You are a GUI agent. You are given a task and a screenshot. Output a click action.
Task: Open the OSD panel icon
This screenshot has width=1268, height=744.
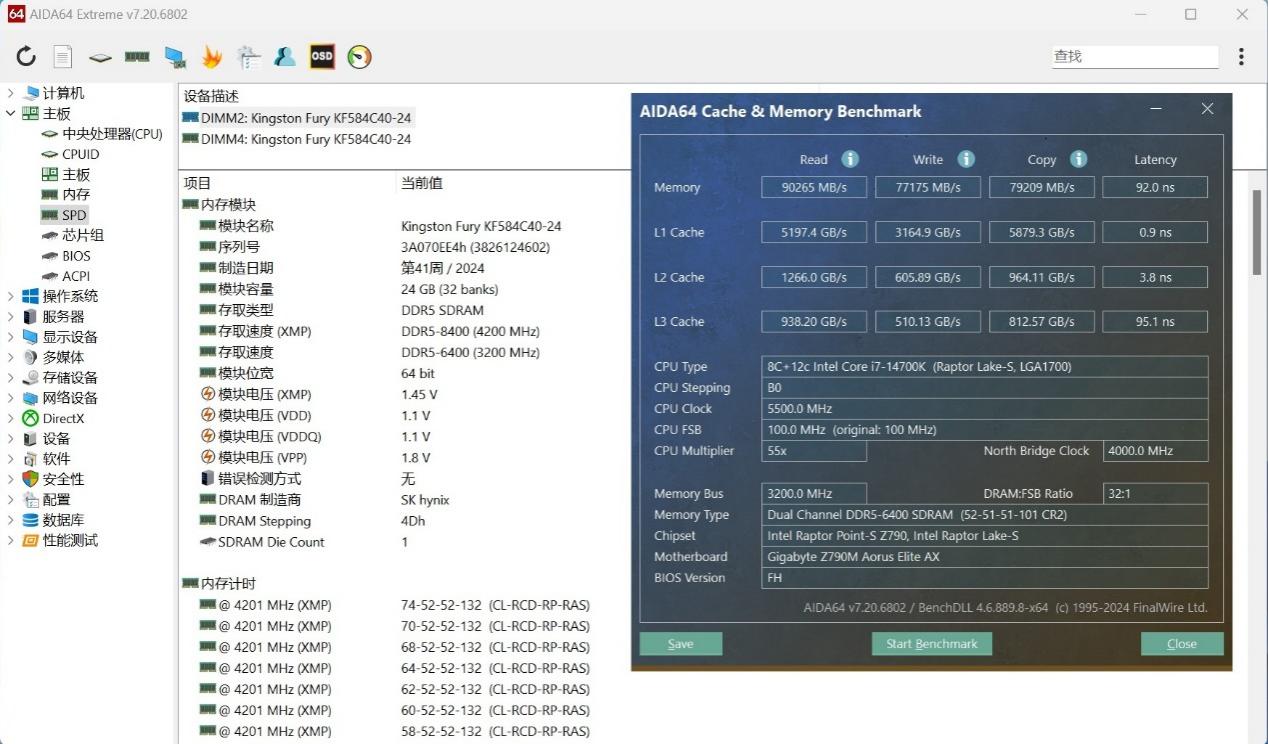(x=322, y=56)
